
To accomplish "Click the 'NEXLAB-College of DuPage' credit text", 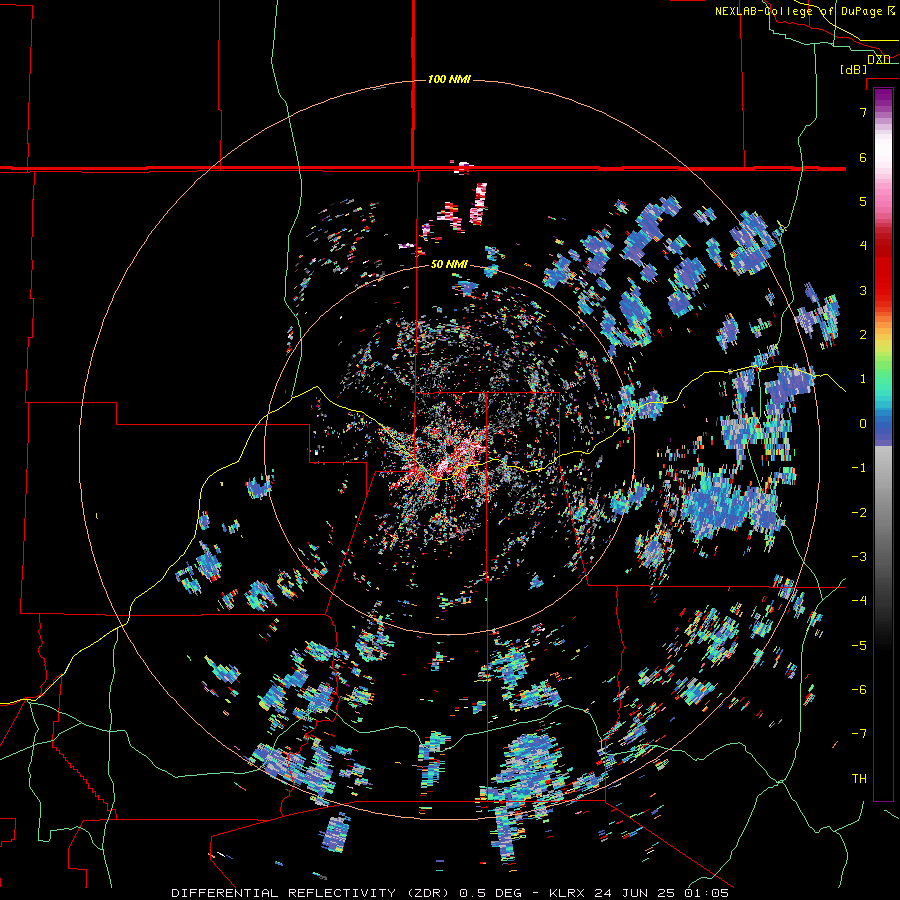I will click(x=800, y=11).
